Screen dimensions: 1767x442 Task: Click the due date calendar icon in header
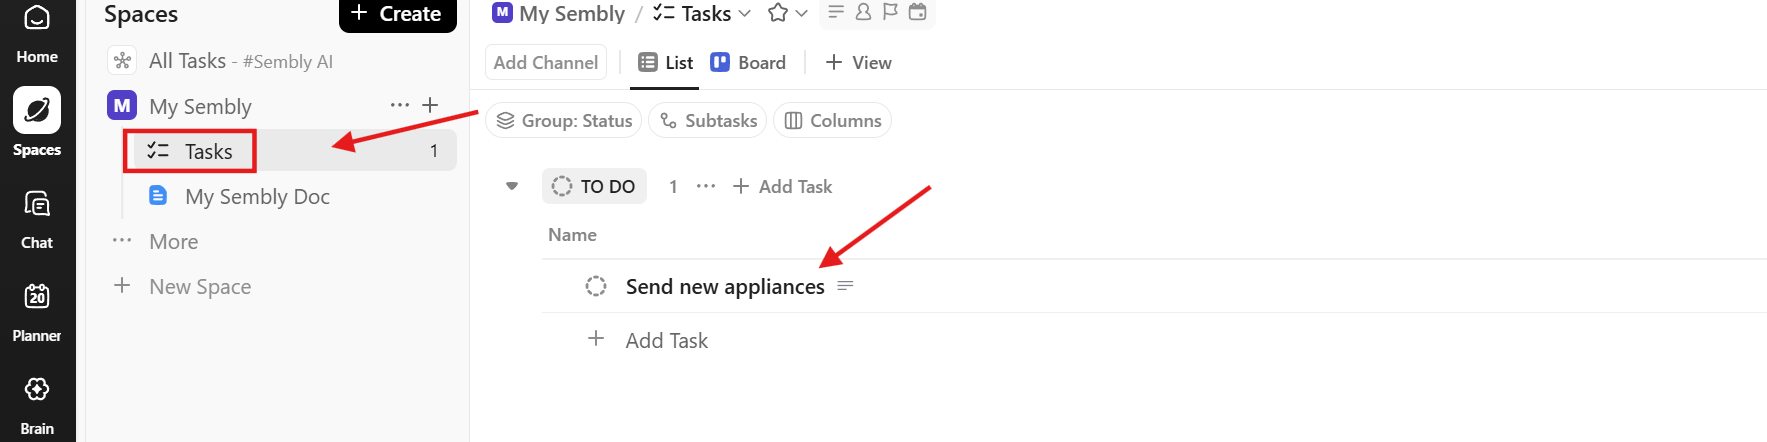pyautogui.click(x=917, y=12)
